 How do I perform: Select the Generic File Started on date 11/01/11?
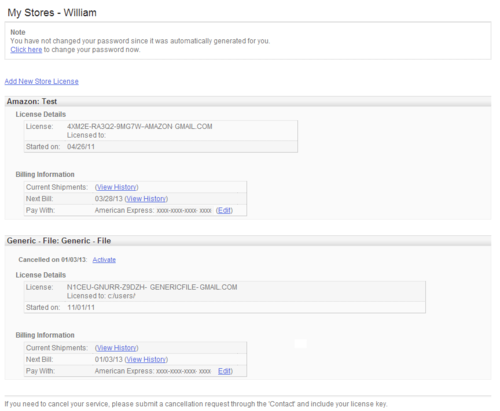pos(81,307)
